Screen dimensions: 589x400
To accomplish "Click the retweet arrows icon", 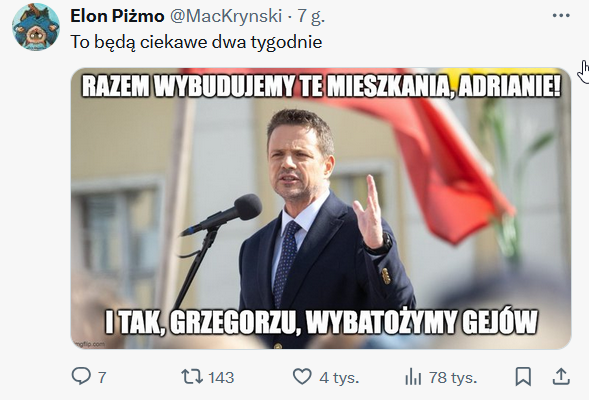I will coord(192,376).
